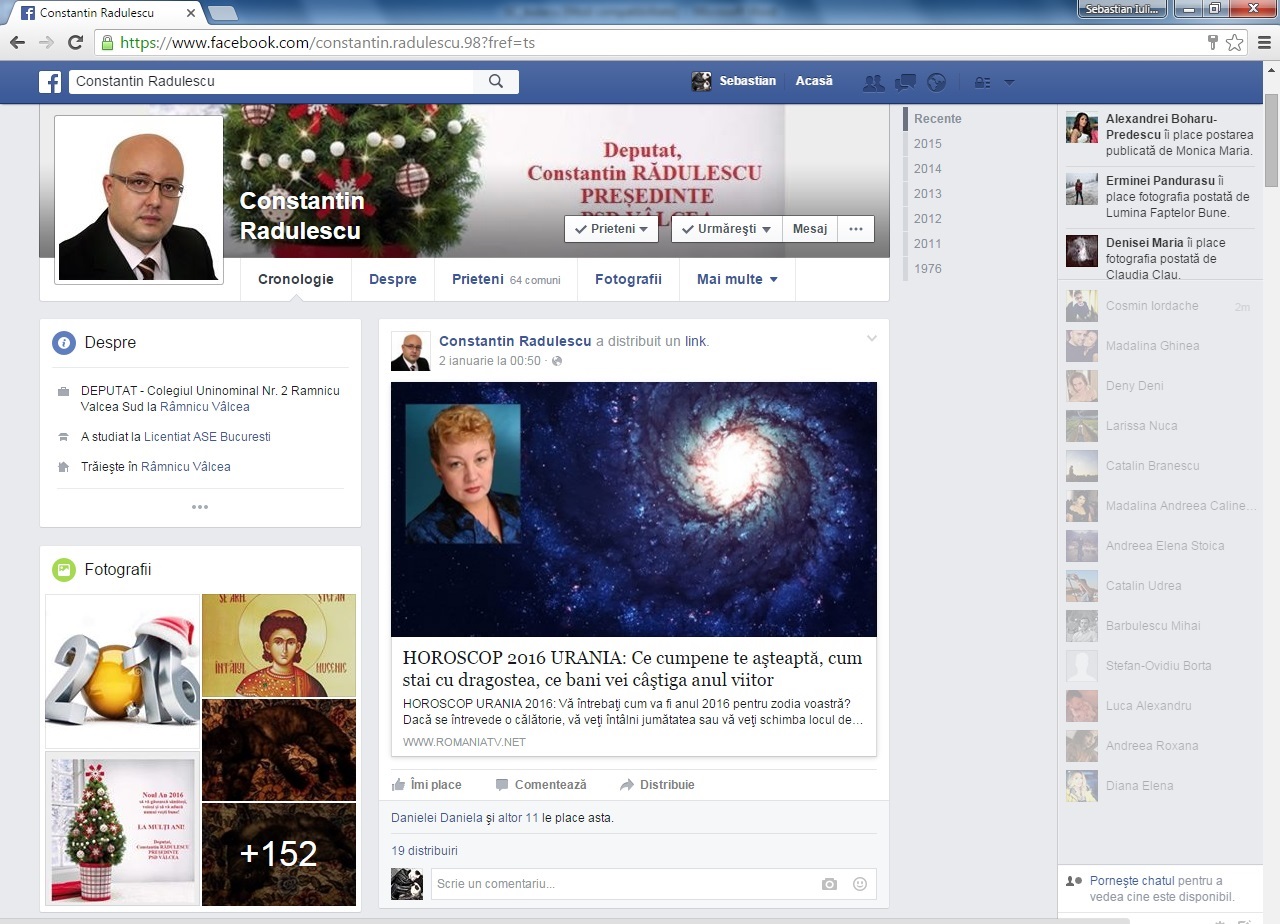Click the browser forward arrow
This screenshot has width=1280, height=924.
tap(46, 43)
